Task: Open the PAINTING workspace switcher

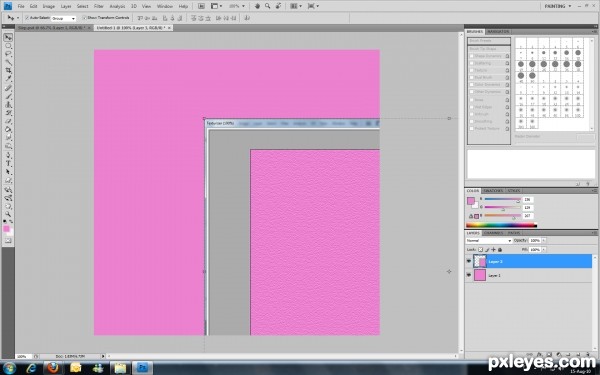Action: point(558,6)
